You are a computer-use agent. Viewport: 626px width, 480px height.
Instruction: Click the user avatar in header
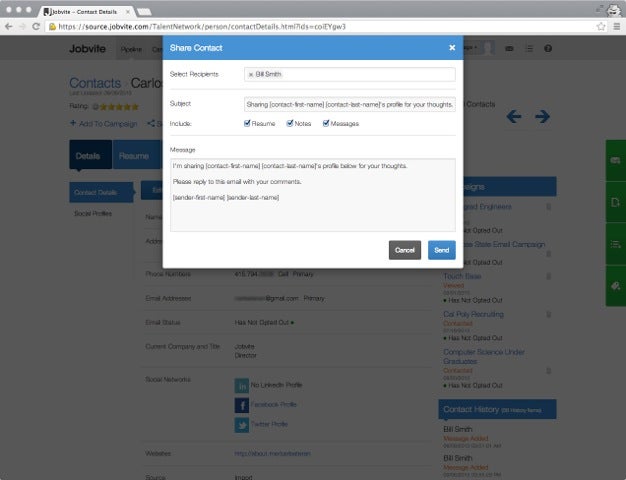[x=488, y=48]
